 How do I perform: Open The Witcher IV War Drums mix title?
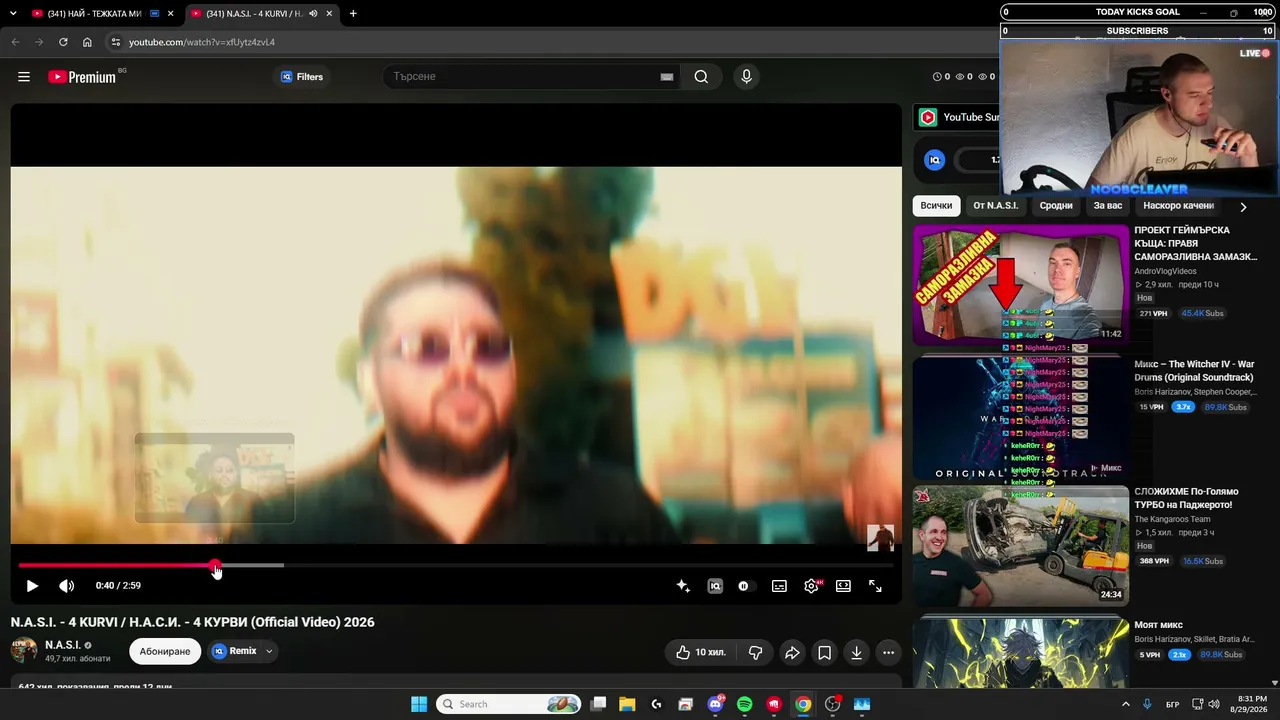click(x=1194, y=371)
